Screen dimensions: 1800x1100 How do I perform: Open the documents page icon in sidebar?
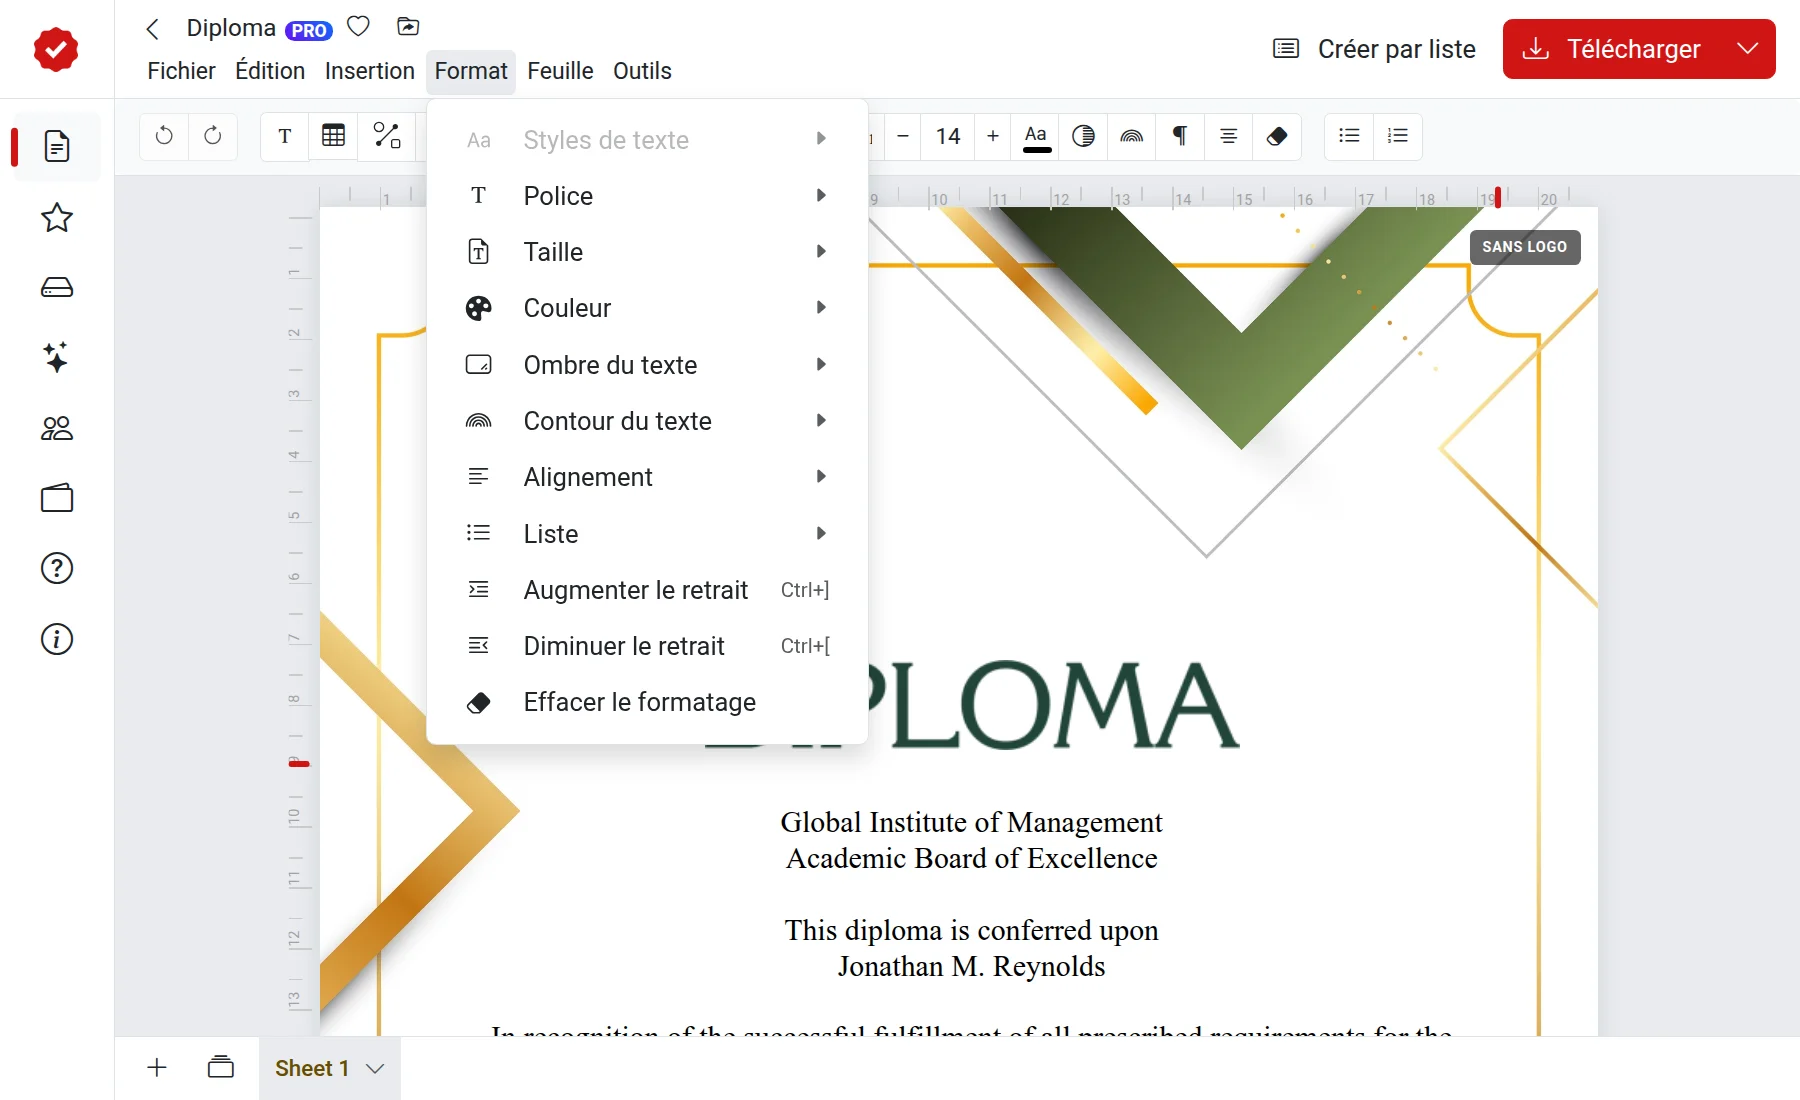[57, 147]
